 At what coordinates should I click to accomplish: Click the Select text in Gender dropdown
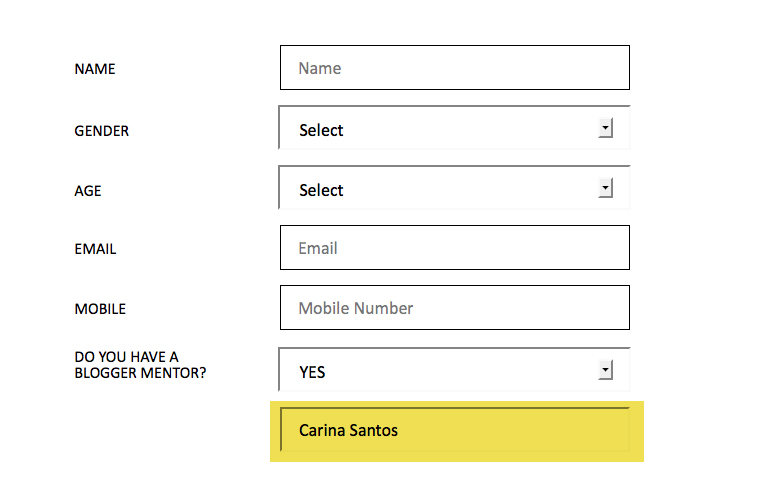321,130
